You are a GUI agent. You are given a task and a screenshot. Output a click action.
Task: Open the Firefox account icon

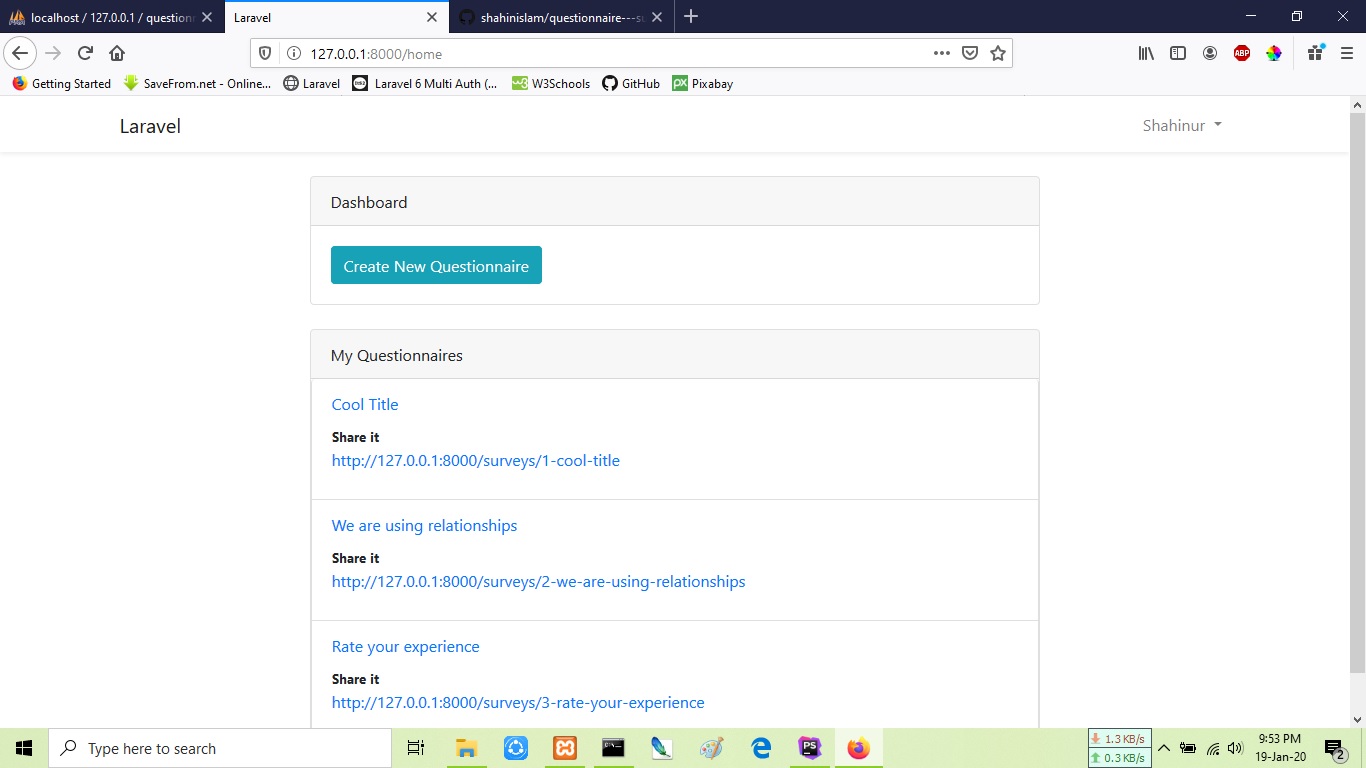click(x=1210, y=53)
